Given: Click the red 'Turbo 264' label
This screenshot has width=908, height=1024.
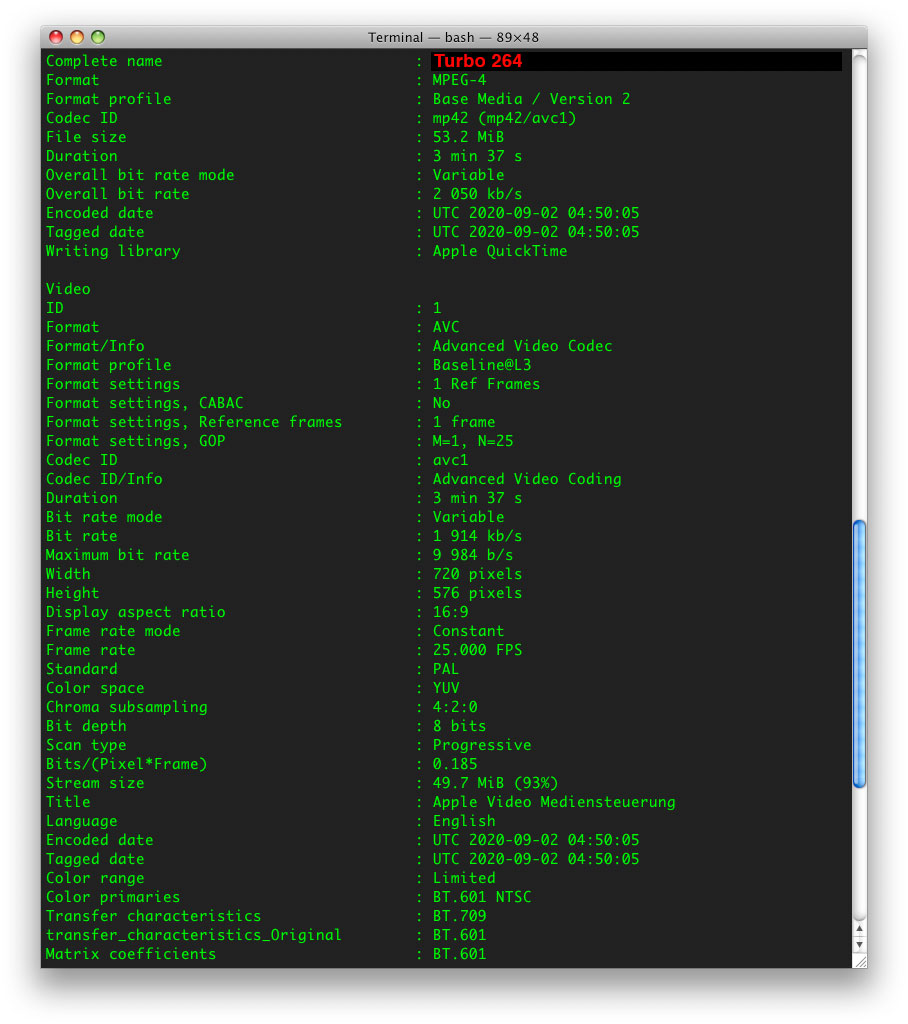Looking at the screenshot, I should pyautogui.click(x=478, y=61).
